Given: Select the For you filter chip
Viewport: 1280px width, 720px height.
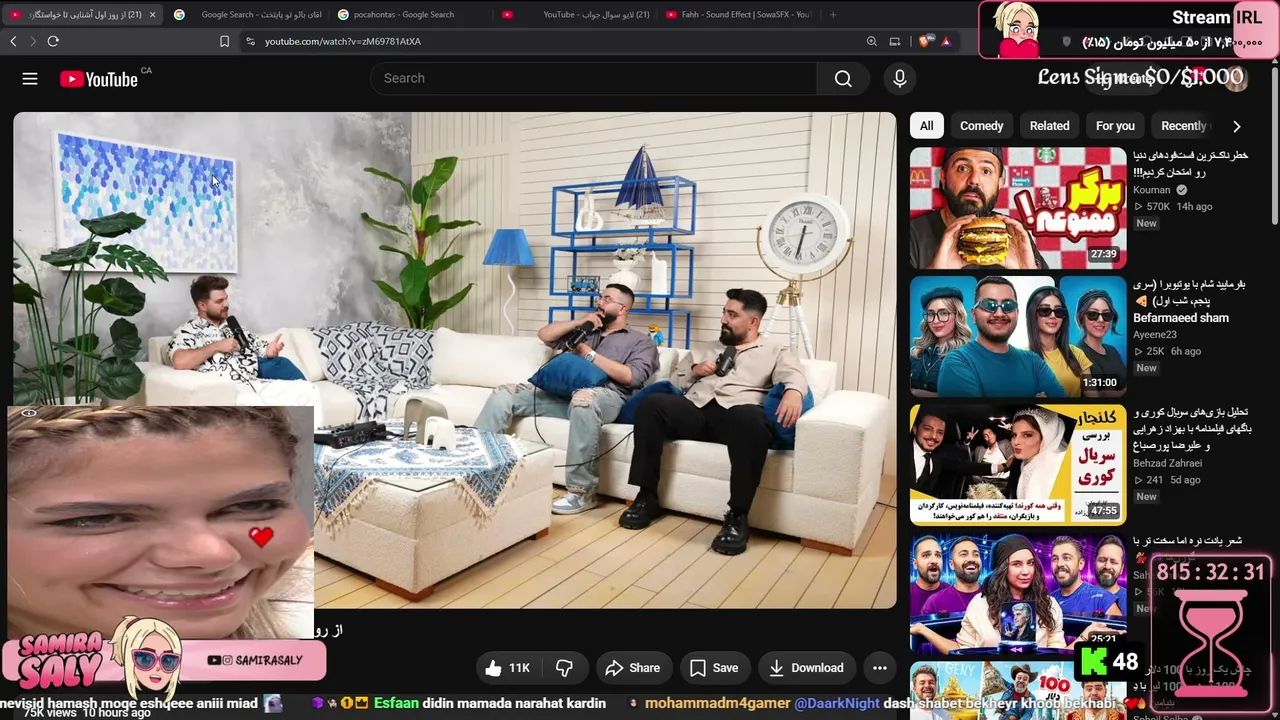Looking at the screenshot, I should pos(1115,126).
